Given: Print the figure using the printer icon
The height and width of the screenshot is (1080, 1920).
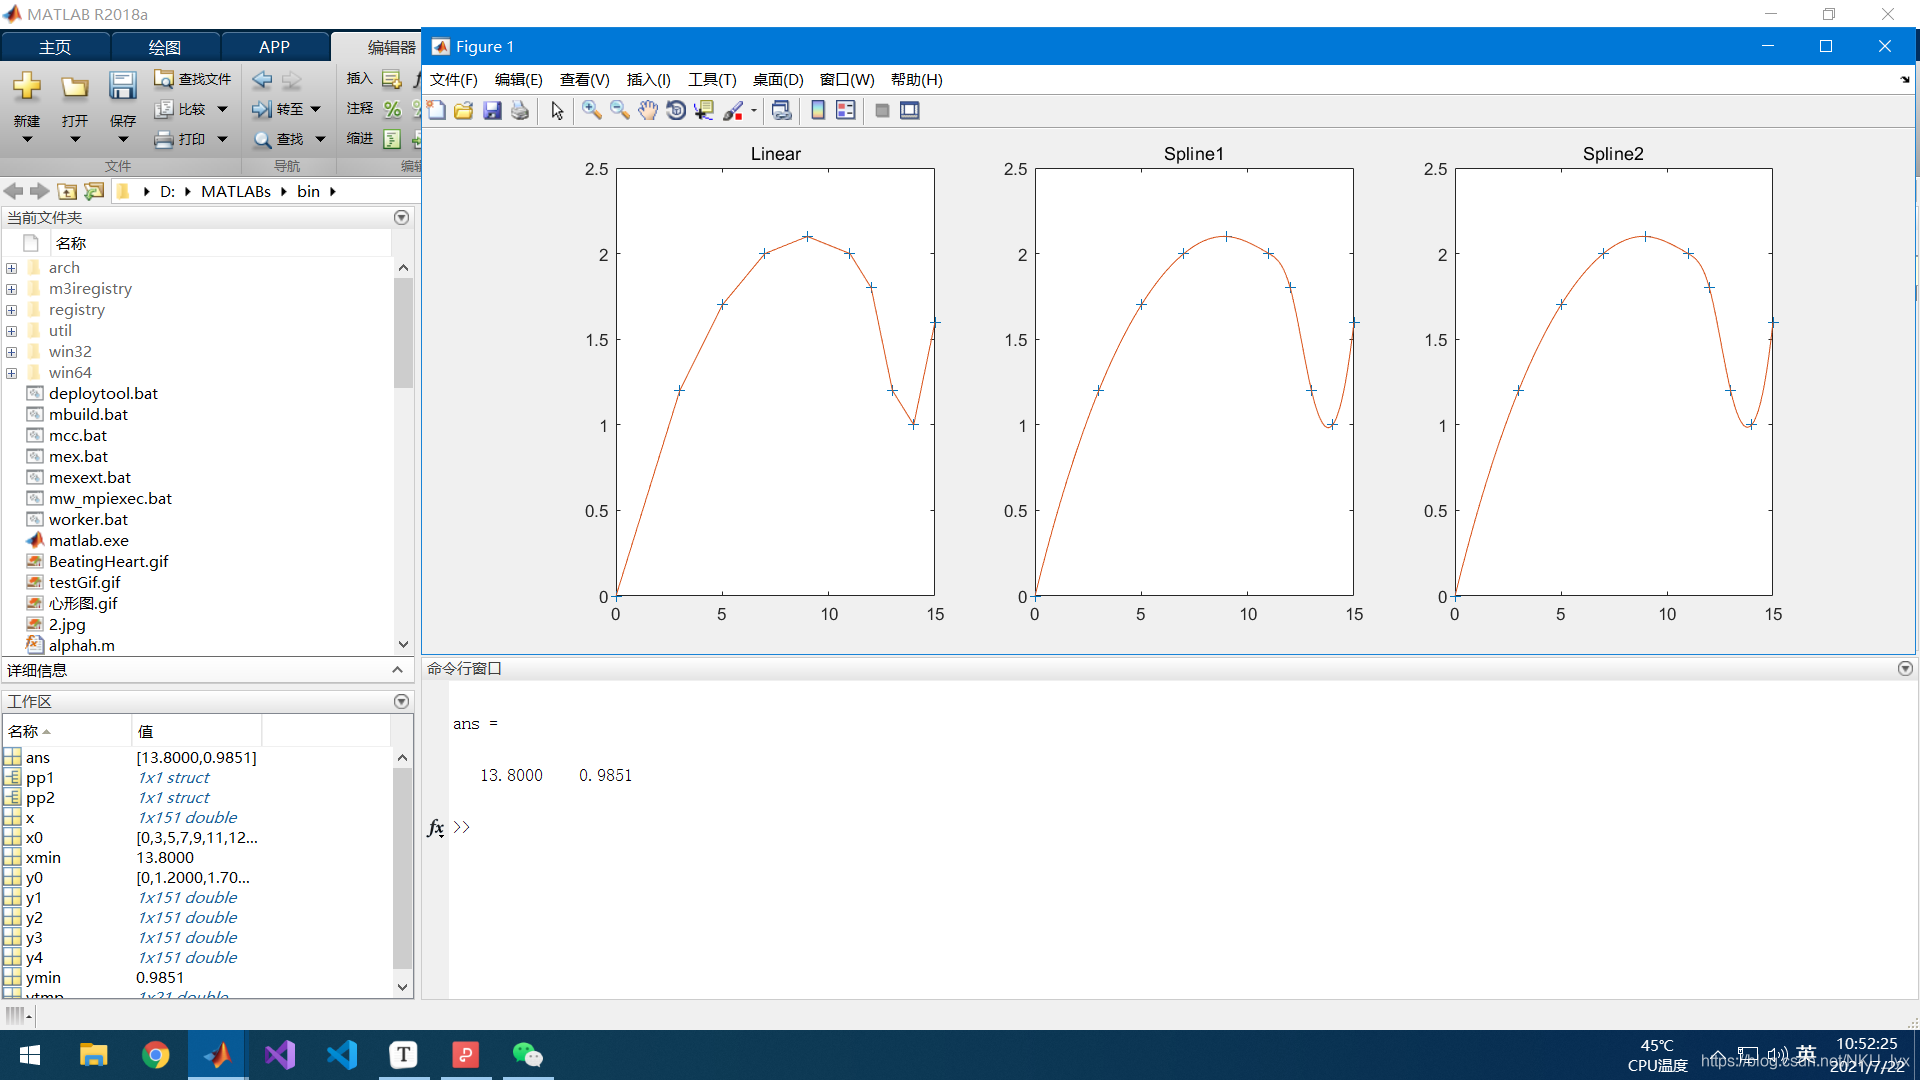Looking at the screenshot, I should pos(520,111).
